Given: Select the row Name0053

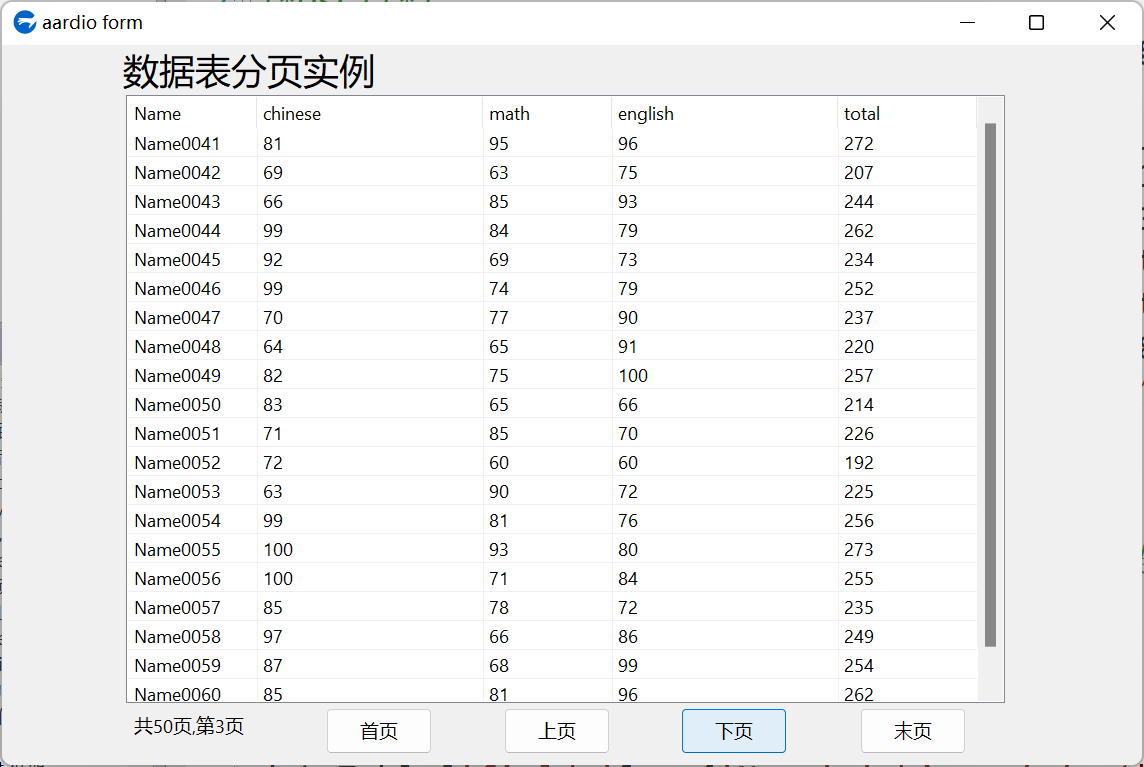Looking at the screenshot, I should [552, 492].
